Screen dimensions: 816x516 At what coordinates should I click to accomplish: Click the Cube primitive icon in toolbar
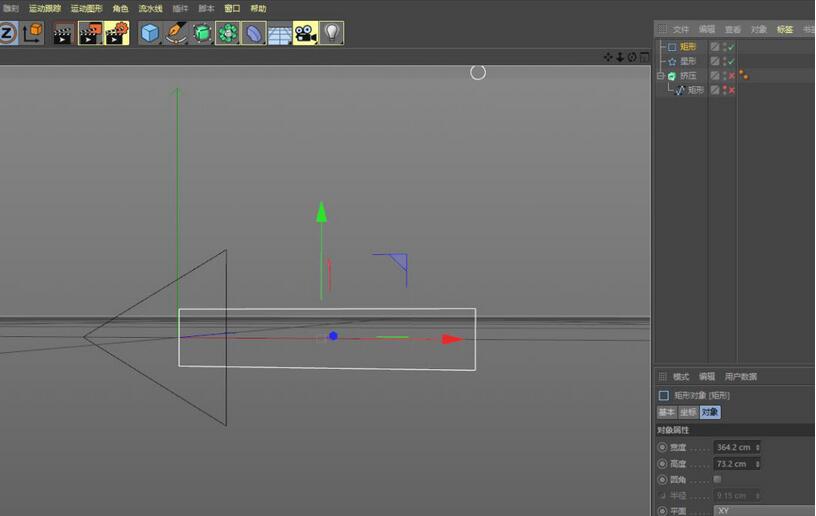pyautogui.click(x=150, y=33)
